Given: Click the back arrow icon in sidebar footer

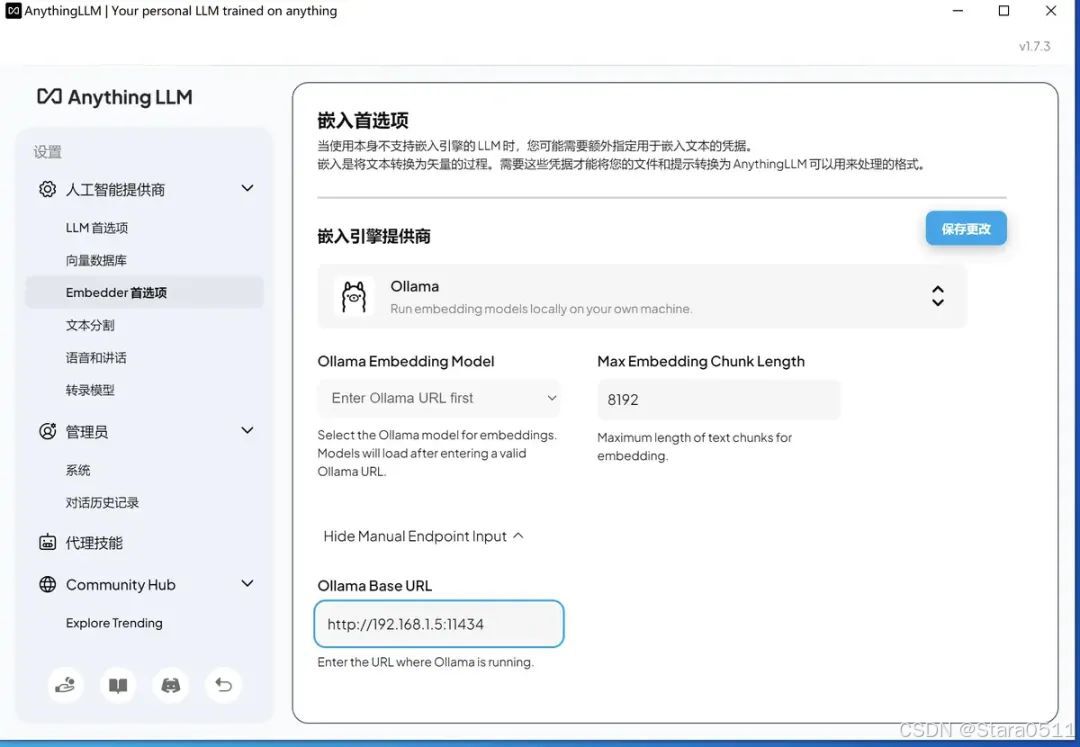Looking at the screenshot, I should pyautogui.click(x=223, y=685).
